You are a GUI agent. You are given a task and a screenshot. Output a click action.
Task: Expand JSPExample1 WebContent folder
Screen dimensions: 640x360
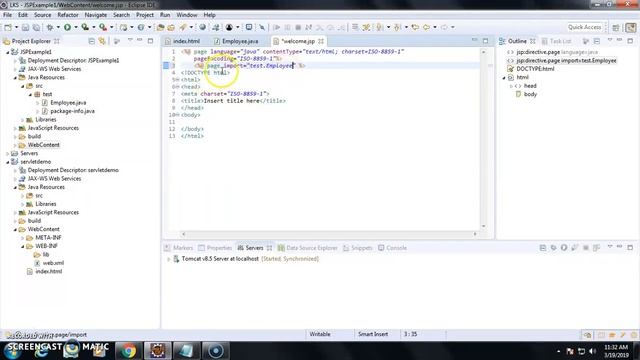16,145
